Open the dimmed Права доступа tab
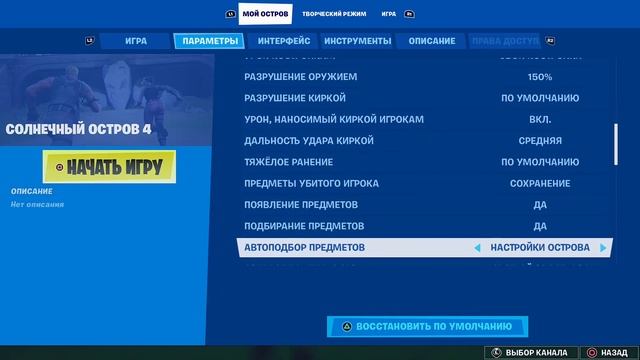 (x=505, y=41)
